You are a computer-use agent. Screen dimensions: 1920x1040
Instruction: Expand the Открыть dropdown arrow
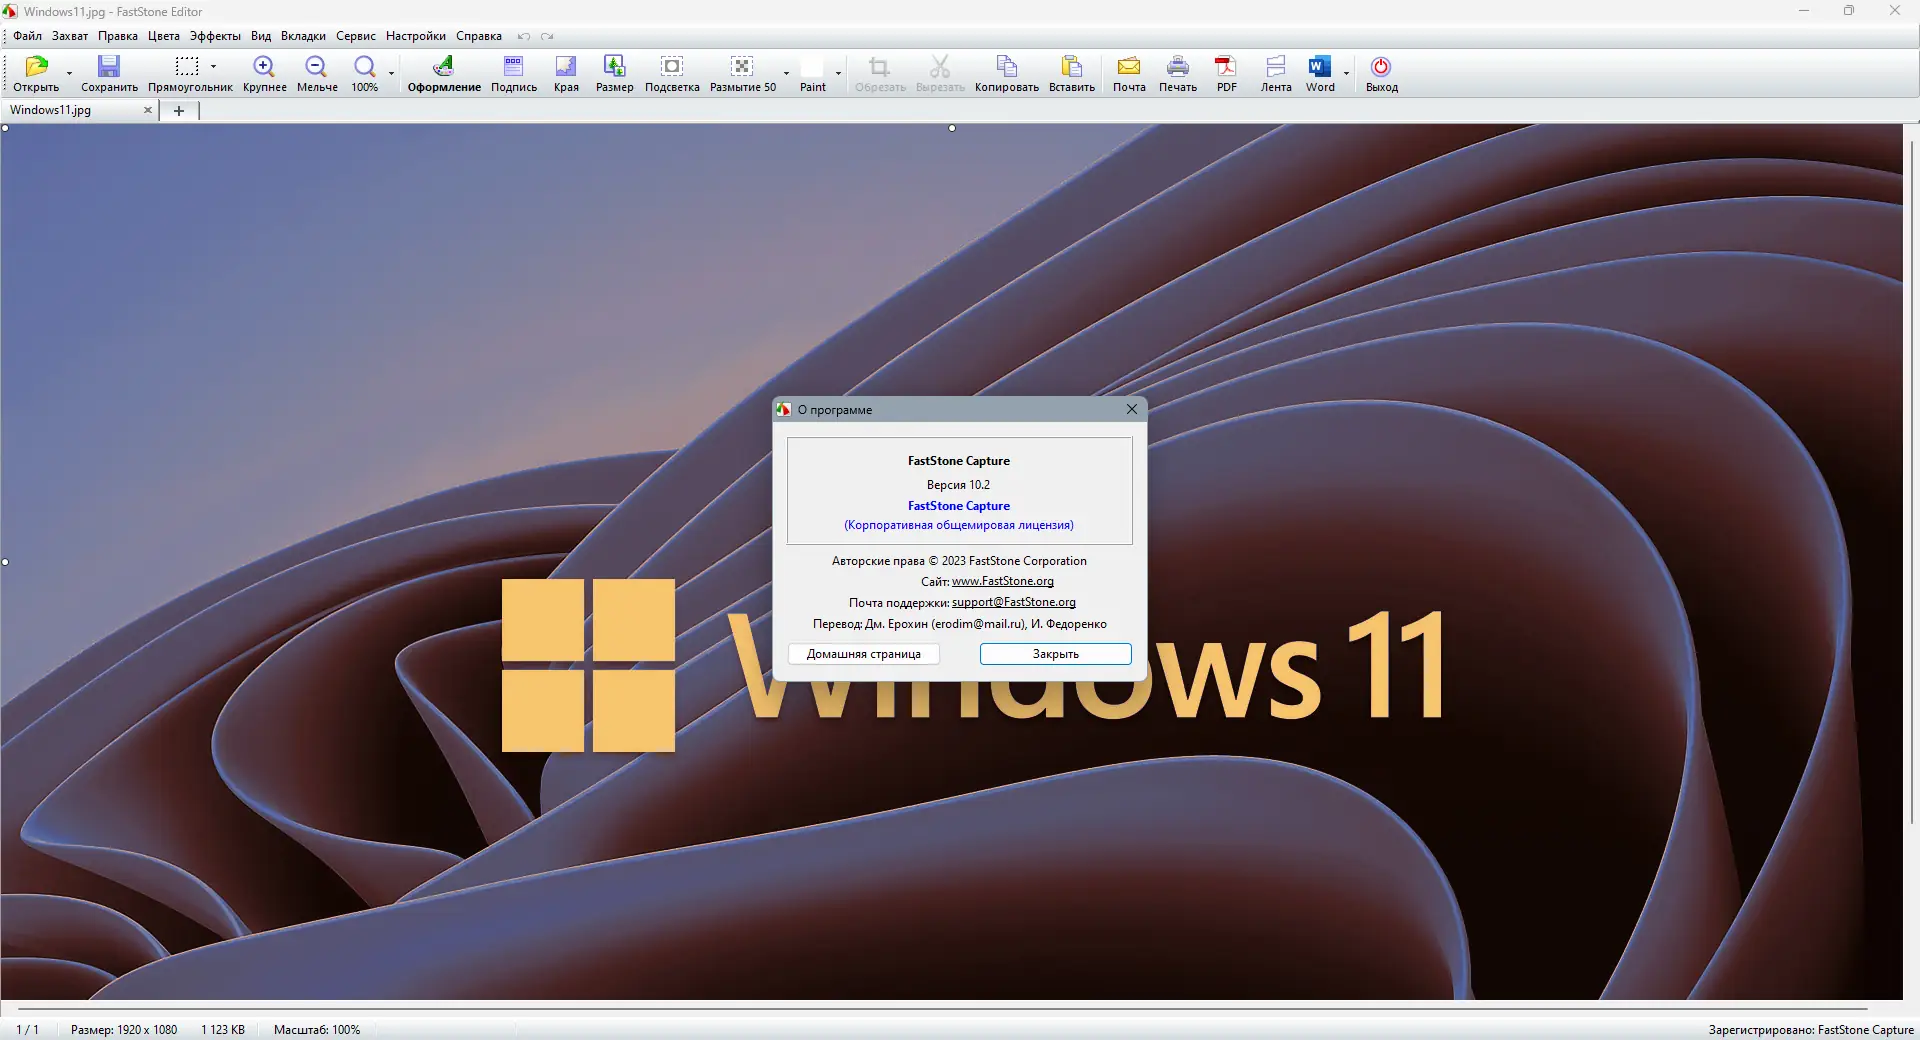(69, 73)
